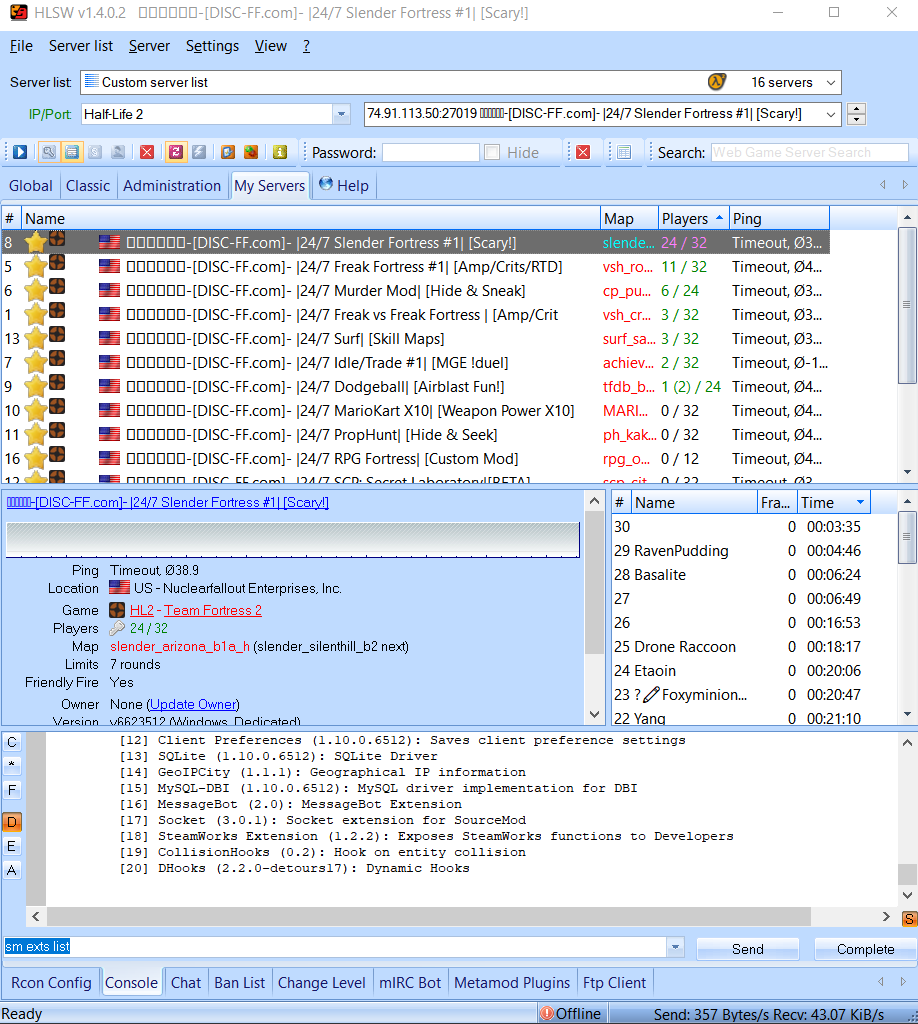The width and height of the screenshot is (918, 1024).
Task: Click the table layout icon left of Search
Action: pyautogui.click(x=624, y=152)
